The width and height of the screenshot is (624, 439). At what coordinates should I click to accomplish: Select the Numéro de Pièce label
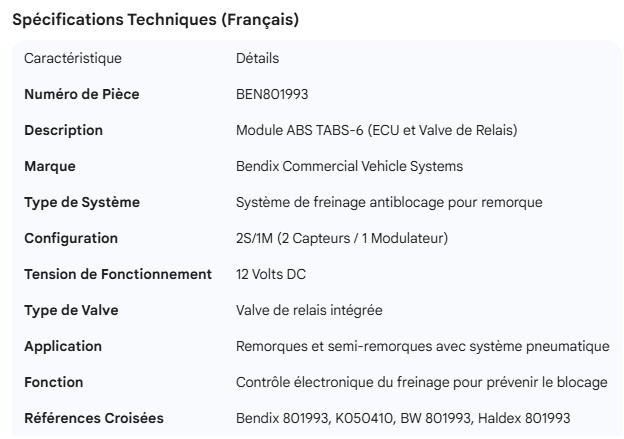click(82, 94)
